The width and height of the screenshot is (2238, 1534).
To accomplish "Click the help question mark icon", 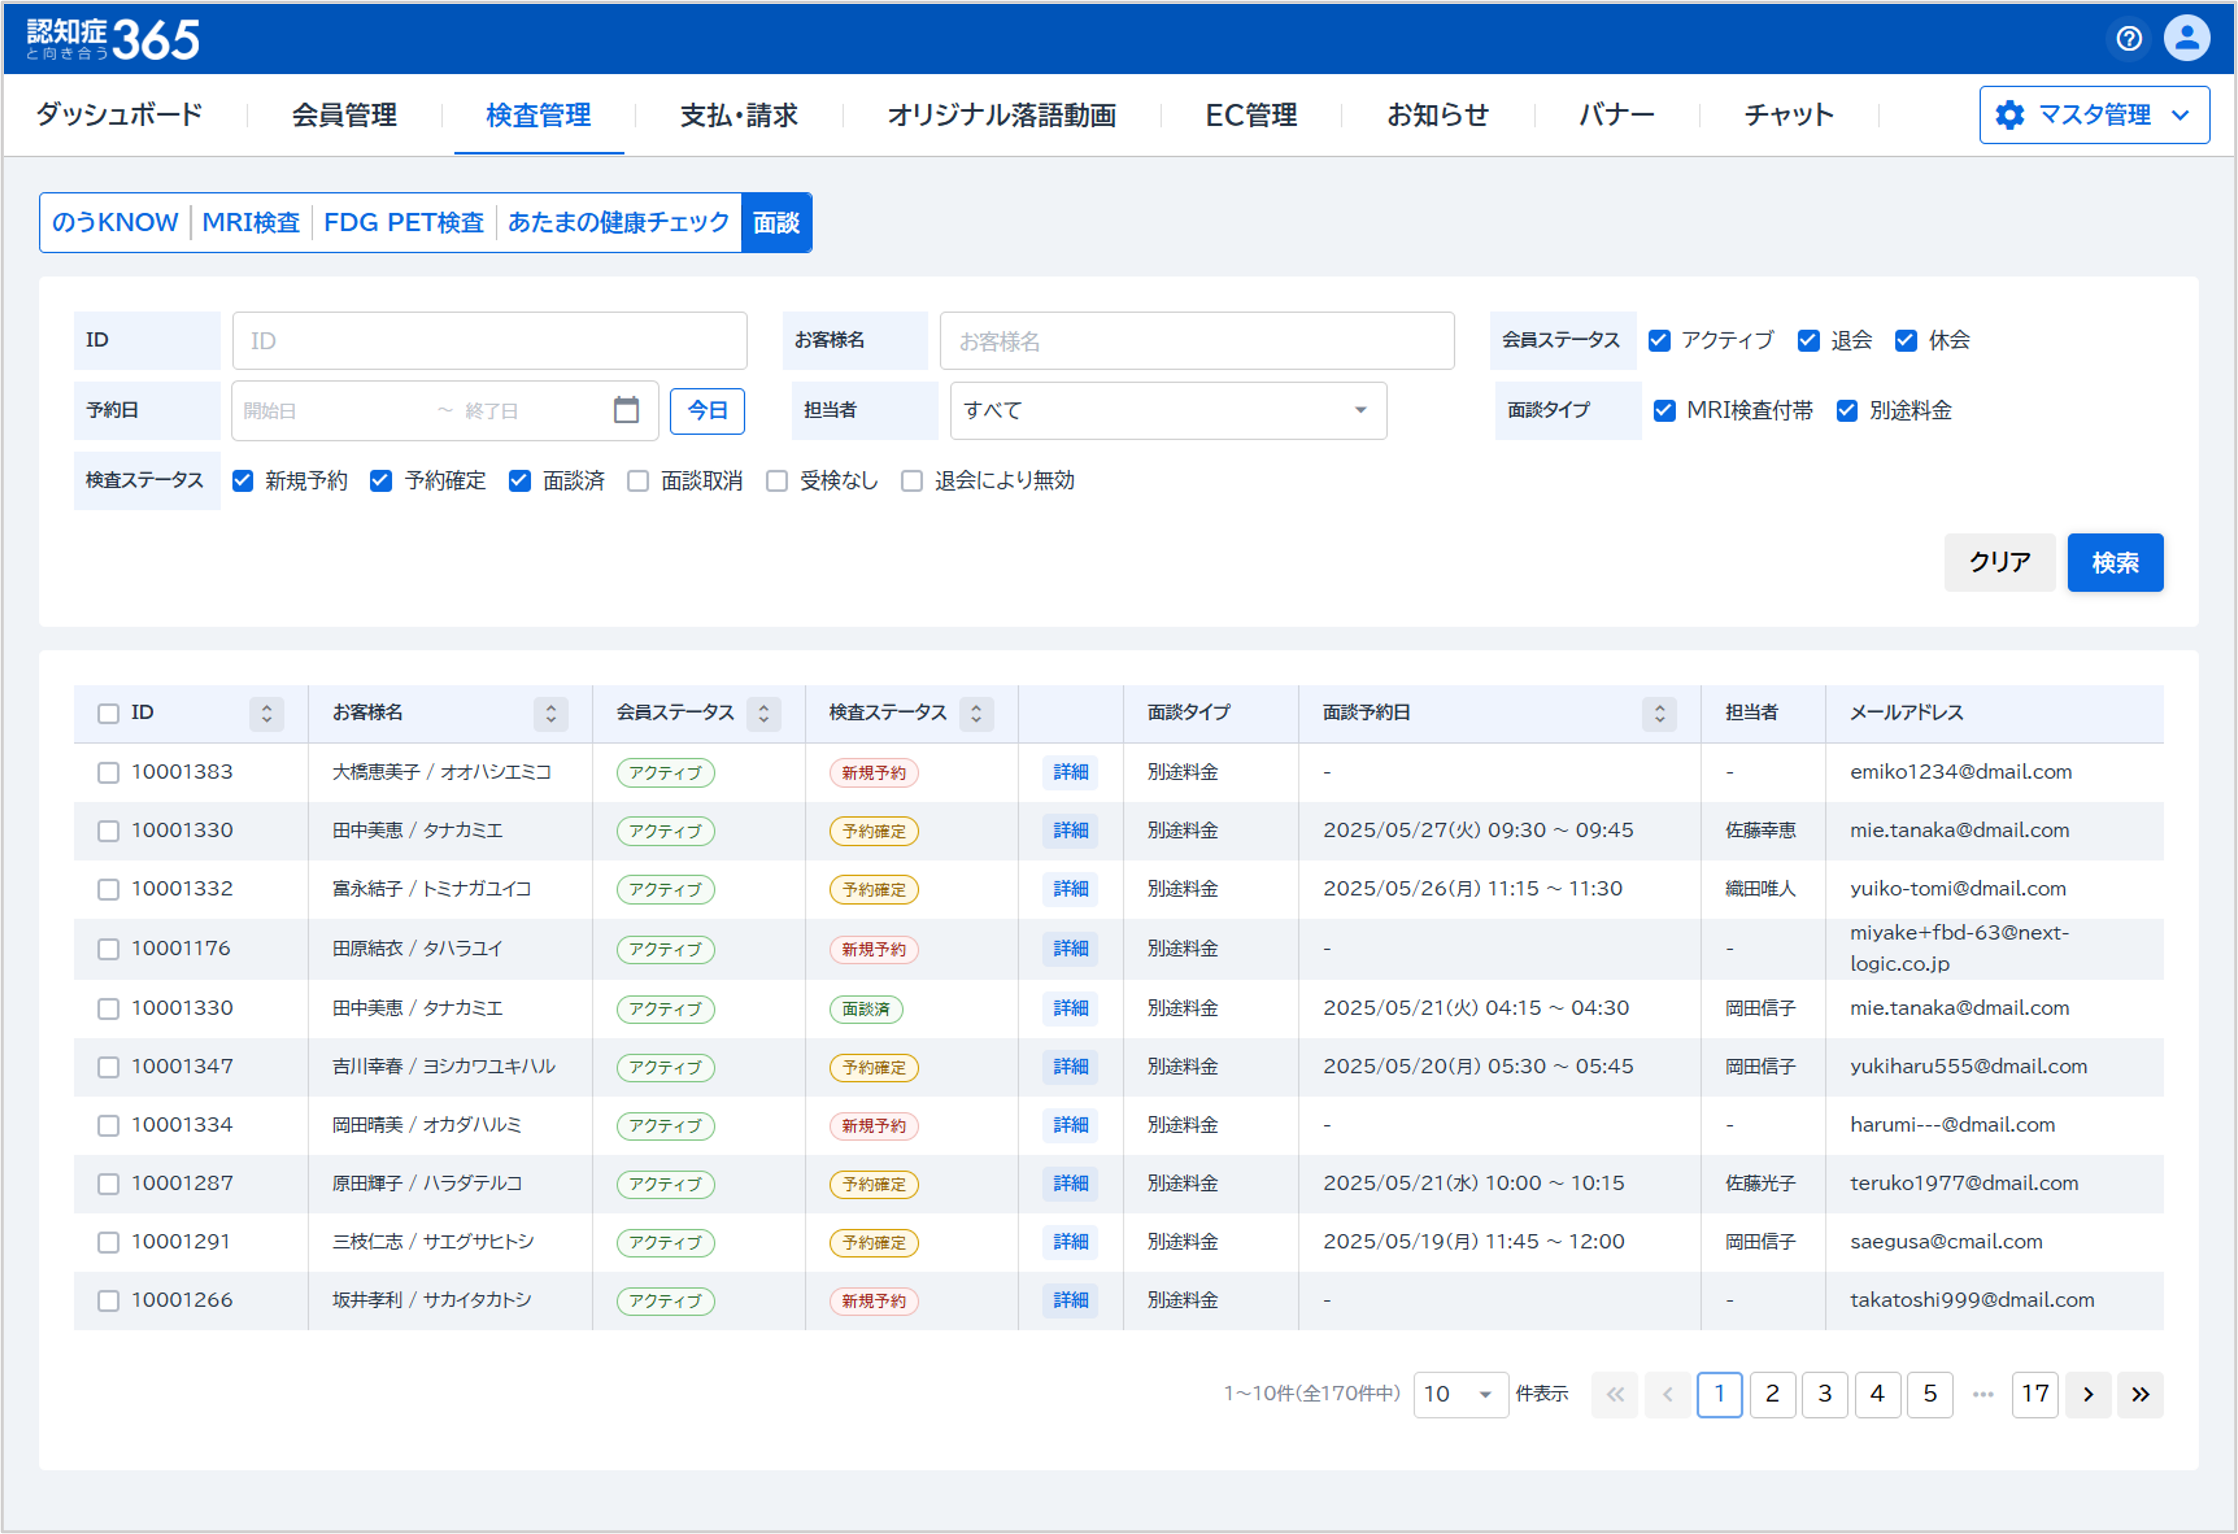I will (2128, 38).
